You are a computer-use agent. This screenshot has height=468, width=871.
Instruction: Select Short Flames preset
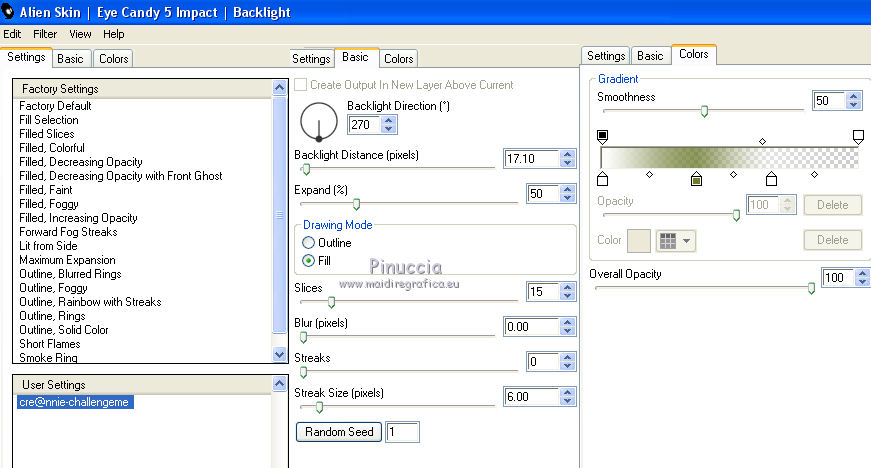(x=49, y=344)
